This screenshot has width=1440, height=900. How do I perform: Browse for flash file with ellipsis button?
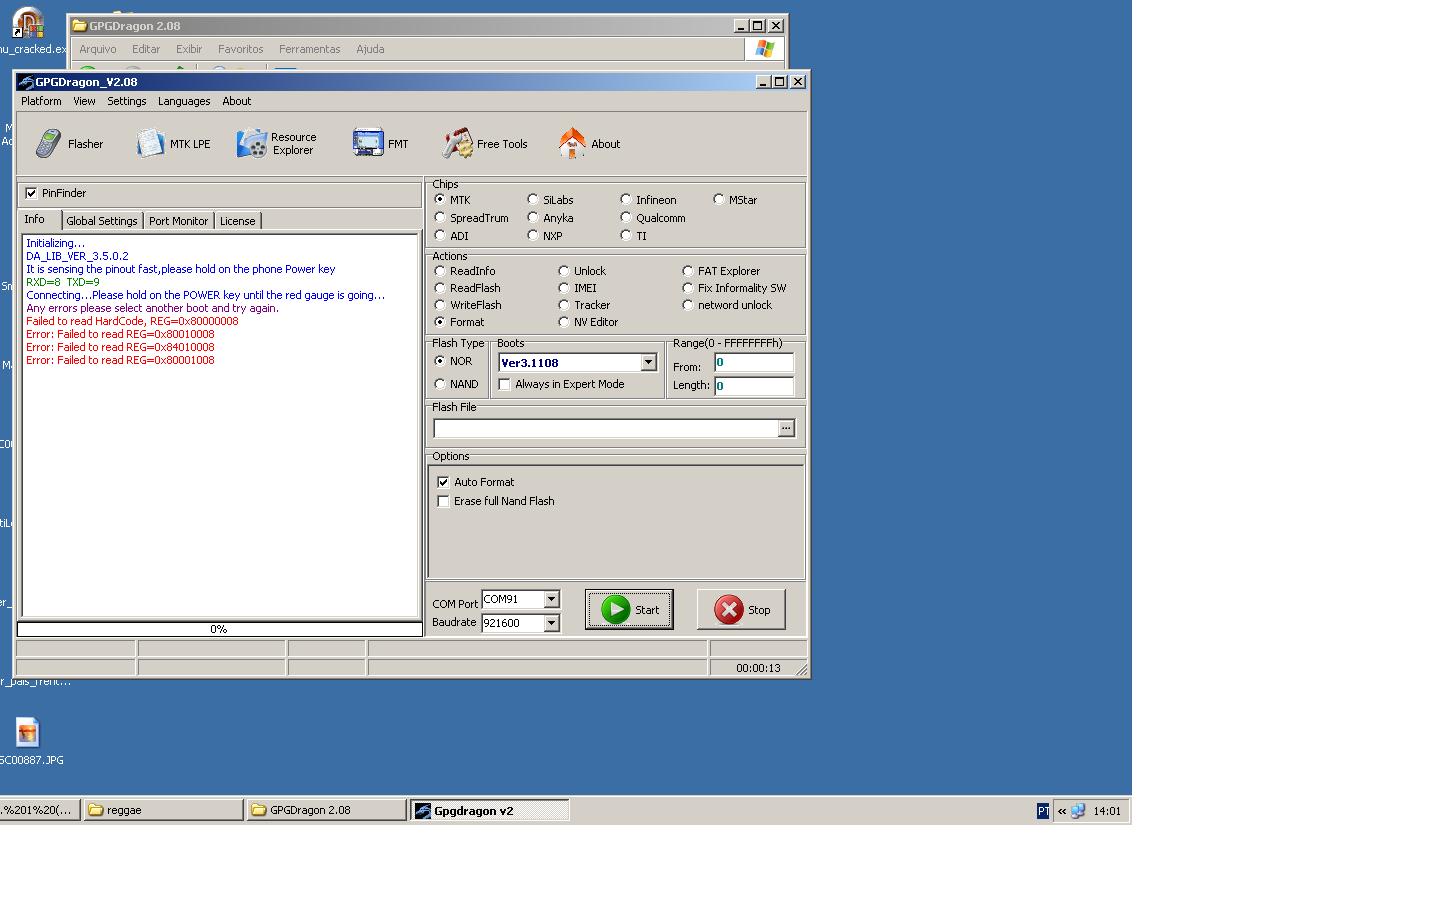pyautogui.click(x=786, y=428)
